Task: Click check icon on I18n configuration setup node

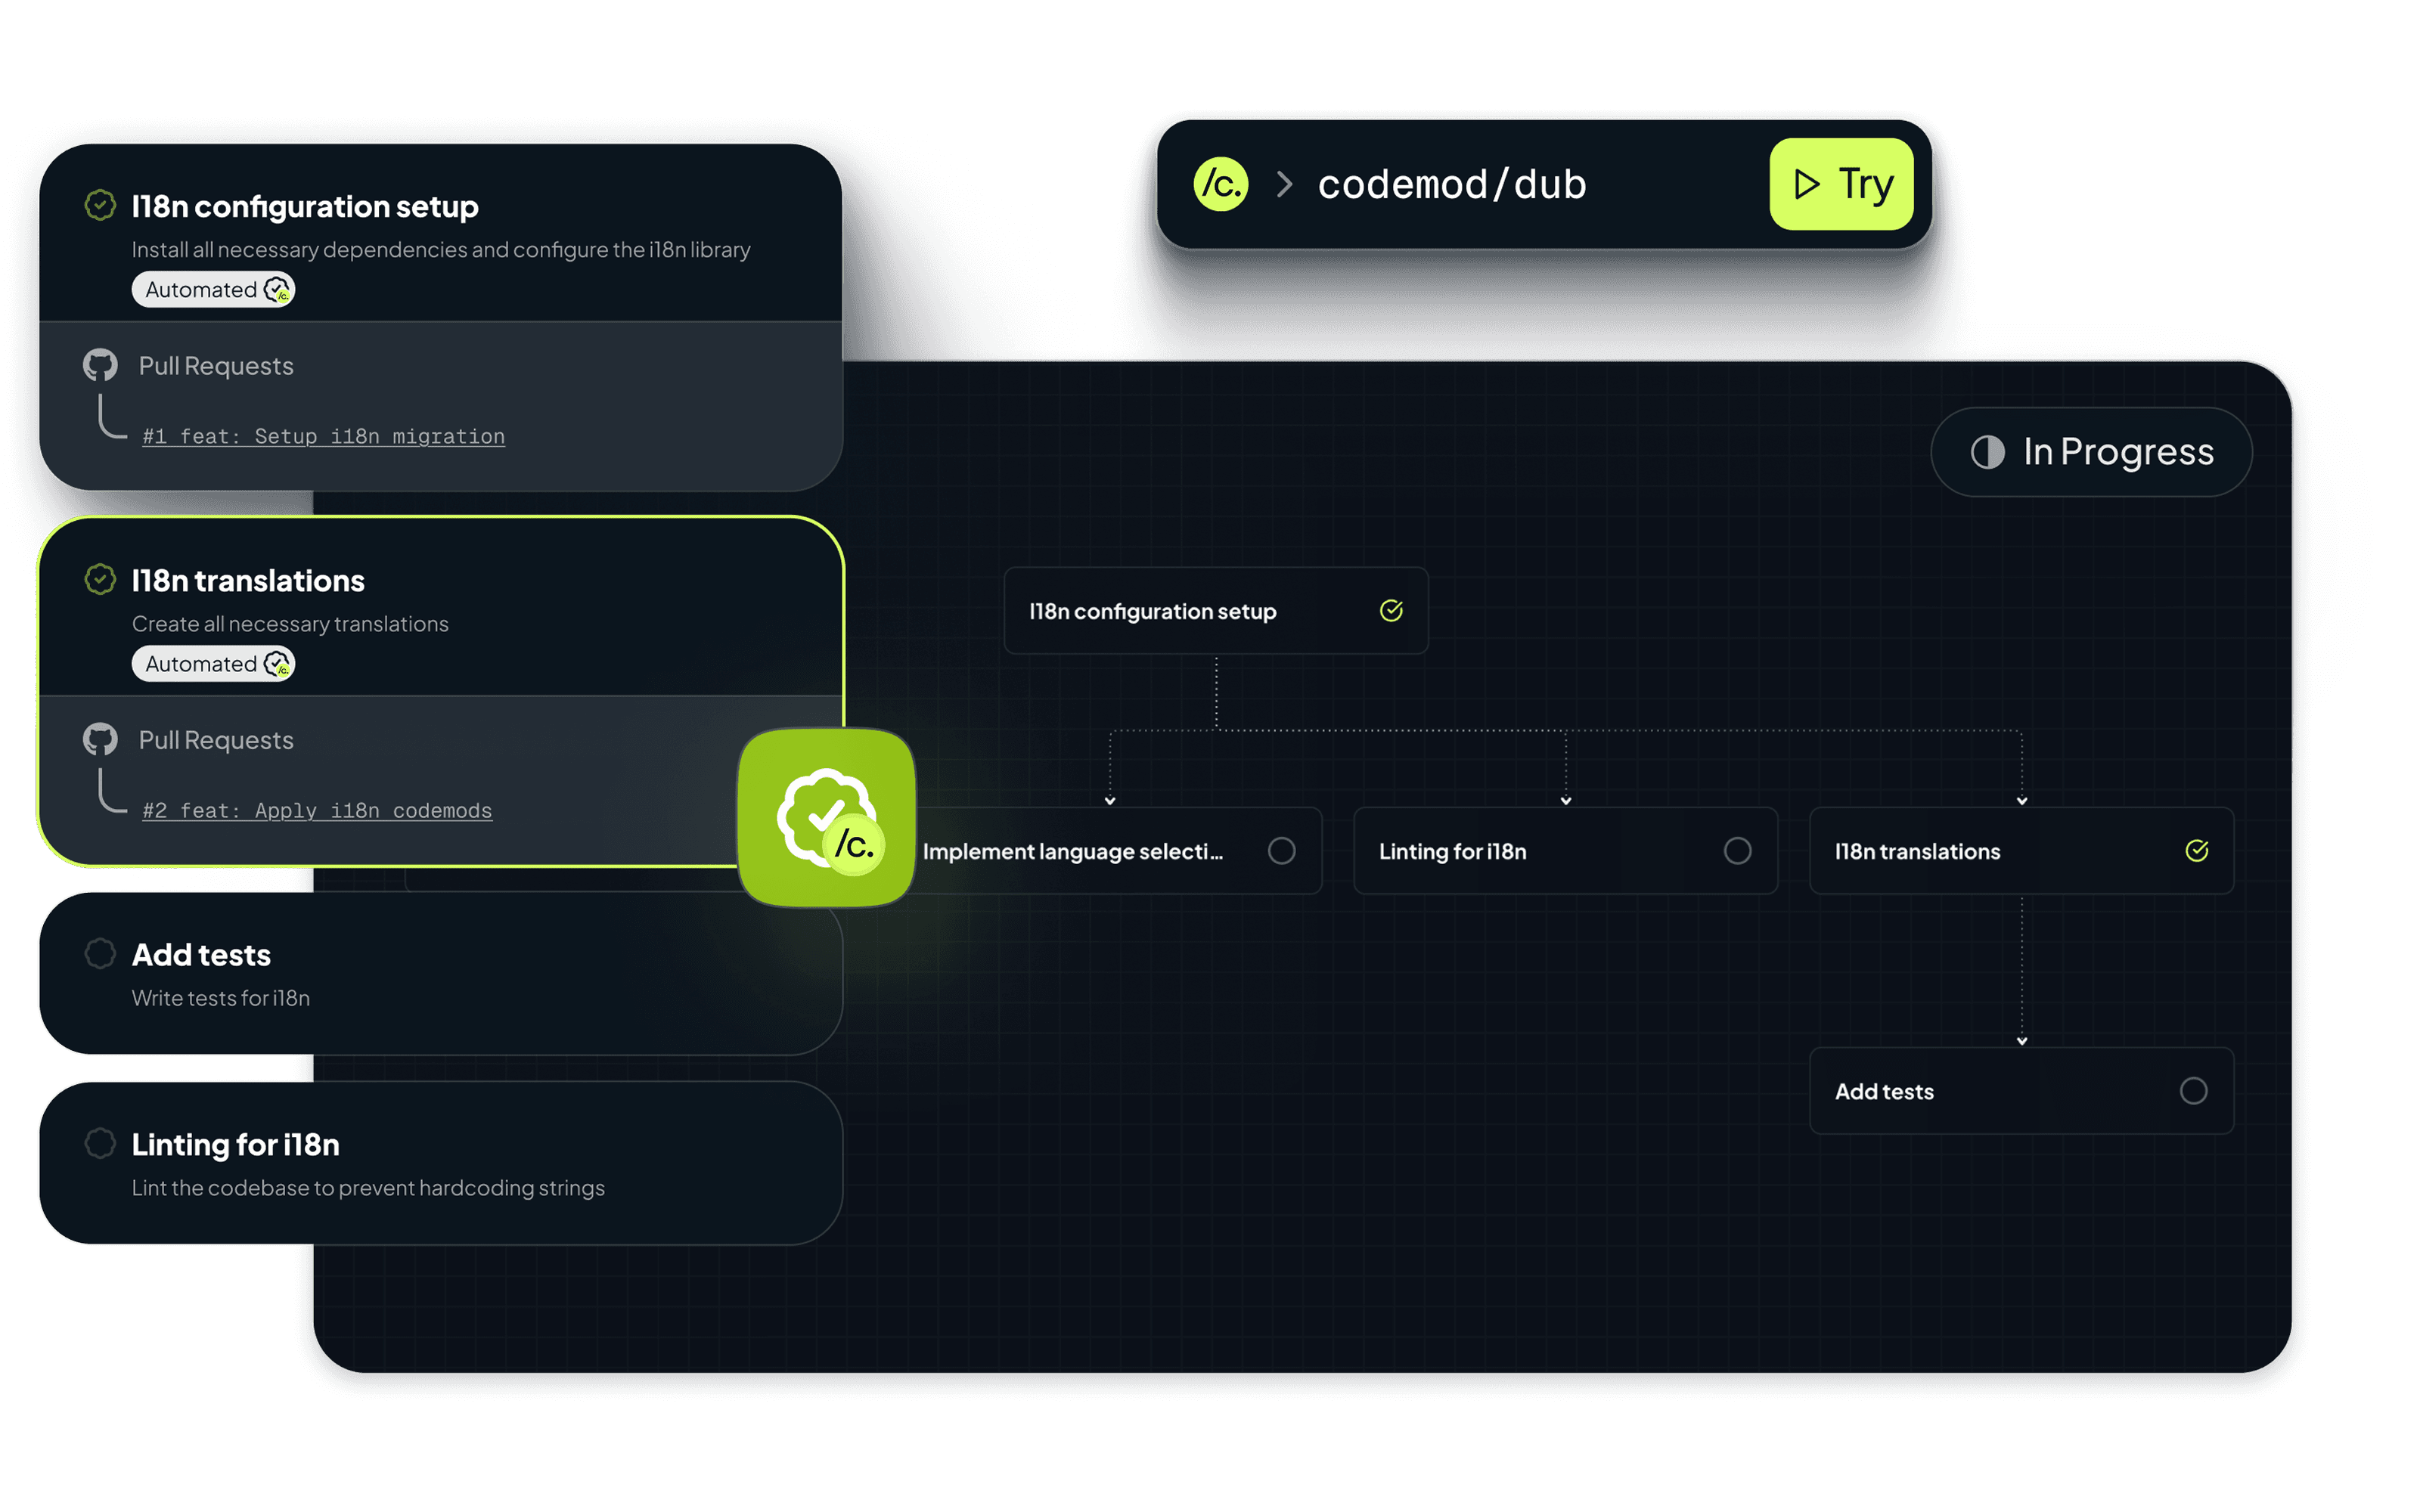Action: [x=1391, y=610]
